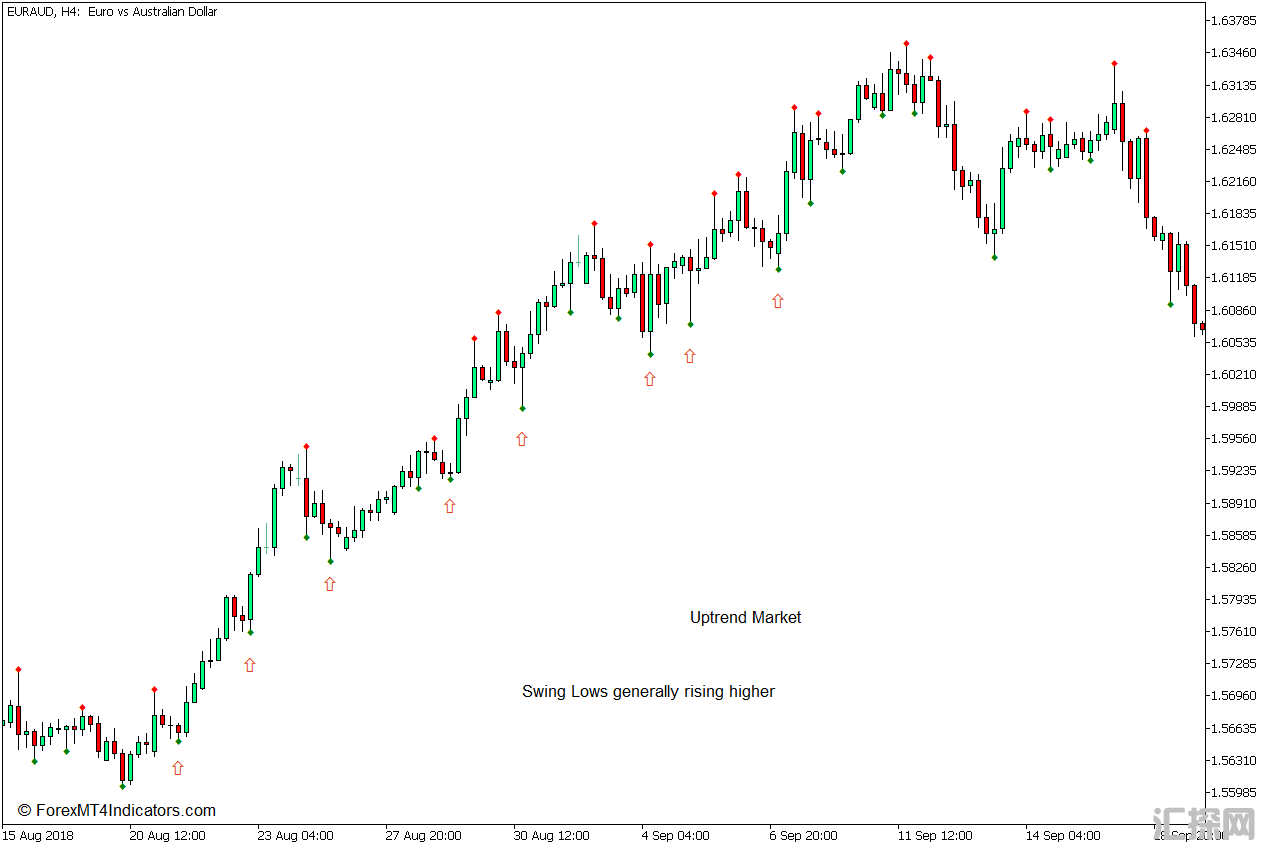Open the ForexMT4Indicators.com copyright link

tap(117, 811)
